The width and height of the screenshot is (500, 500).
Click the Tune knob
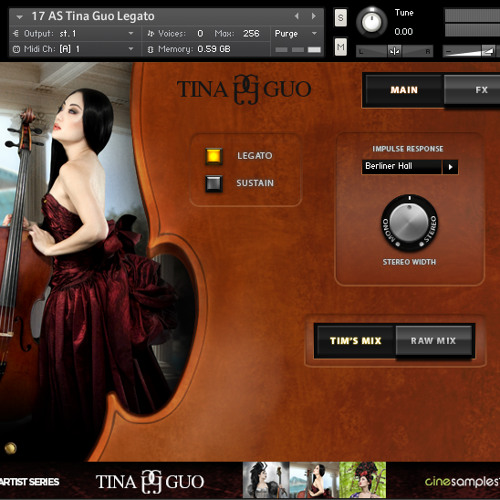(372, 22)
